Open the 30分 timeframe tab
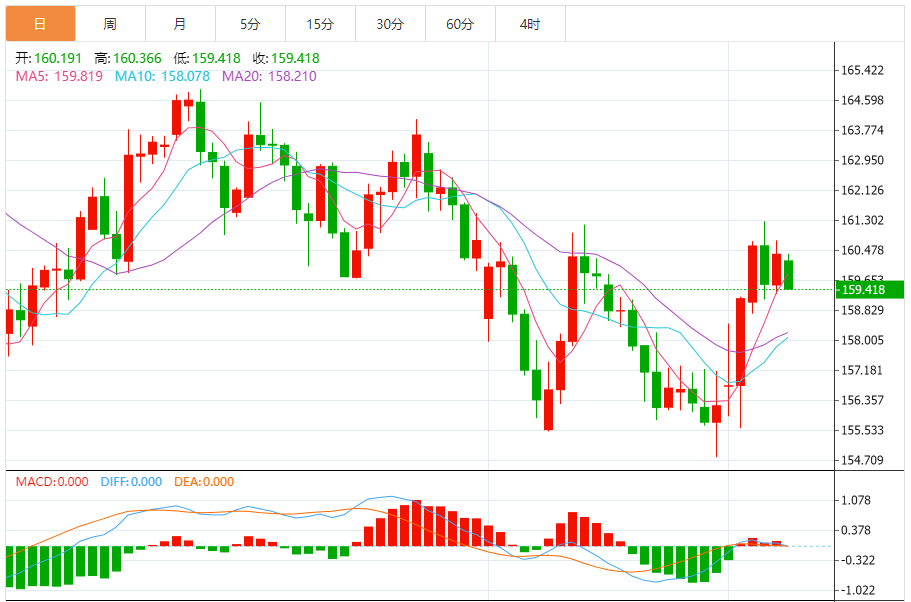Screen dimensions: 911x602 click(x=390, y=24)
